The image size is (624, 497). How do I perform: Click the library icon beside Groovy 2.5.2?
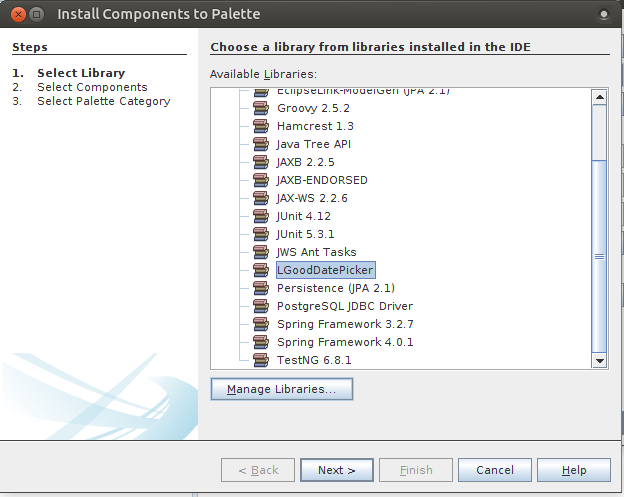[x=261, y=108]
